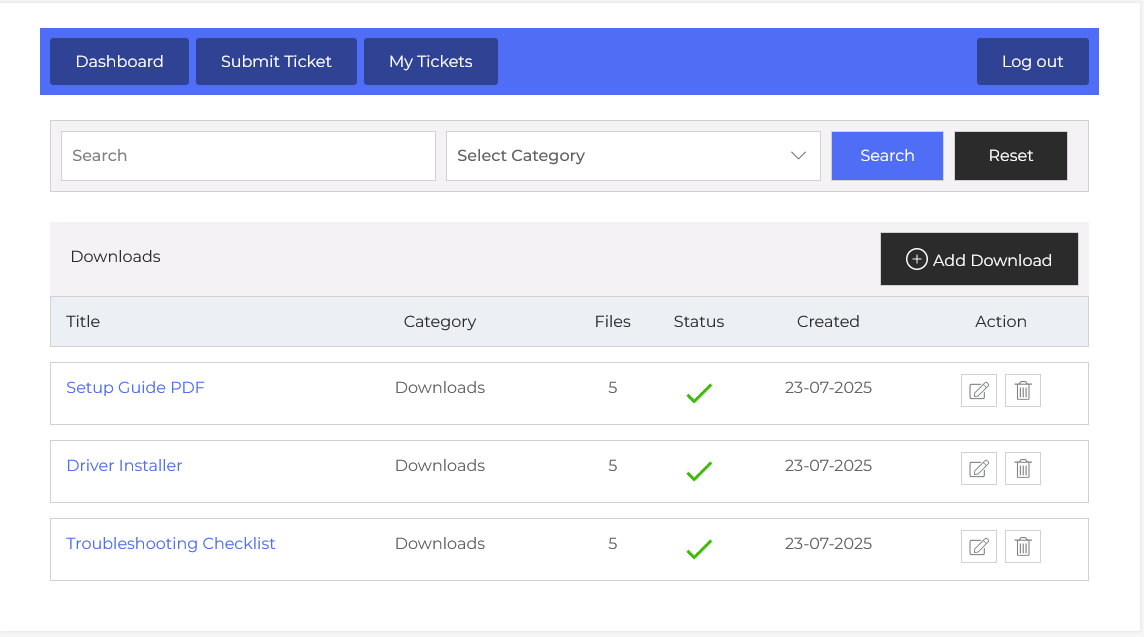Screen dimensions: 1144x637
Task: Open the Setup Guide PDF link
Action: coord(135,388)
